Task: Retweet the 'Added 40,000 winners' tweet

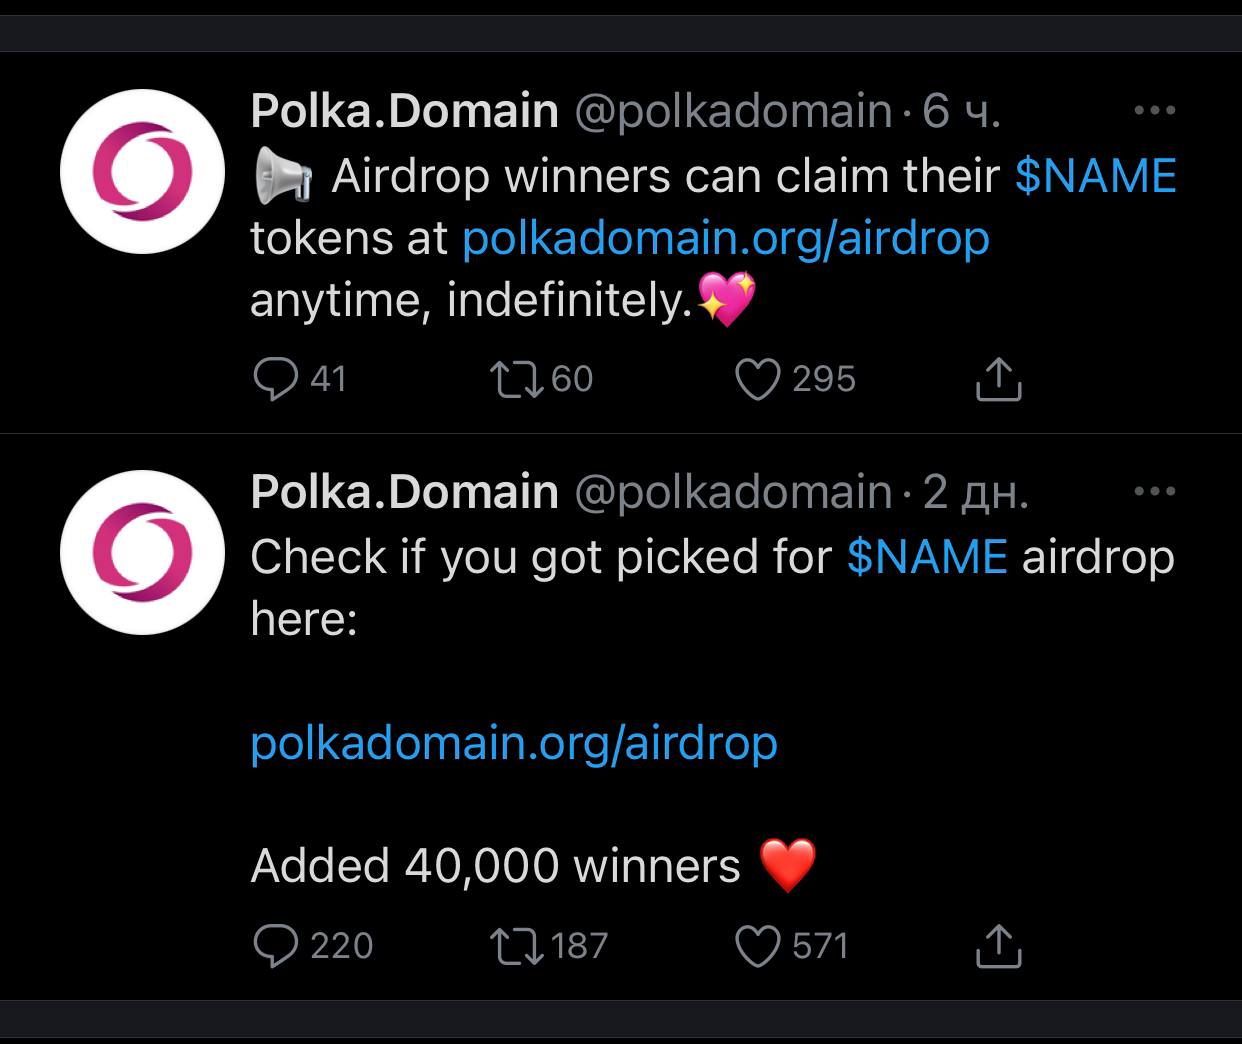Action: click(517, 946)
